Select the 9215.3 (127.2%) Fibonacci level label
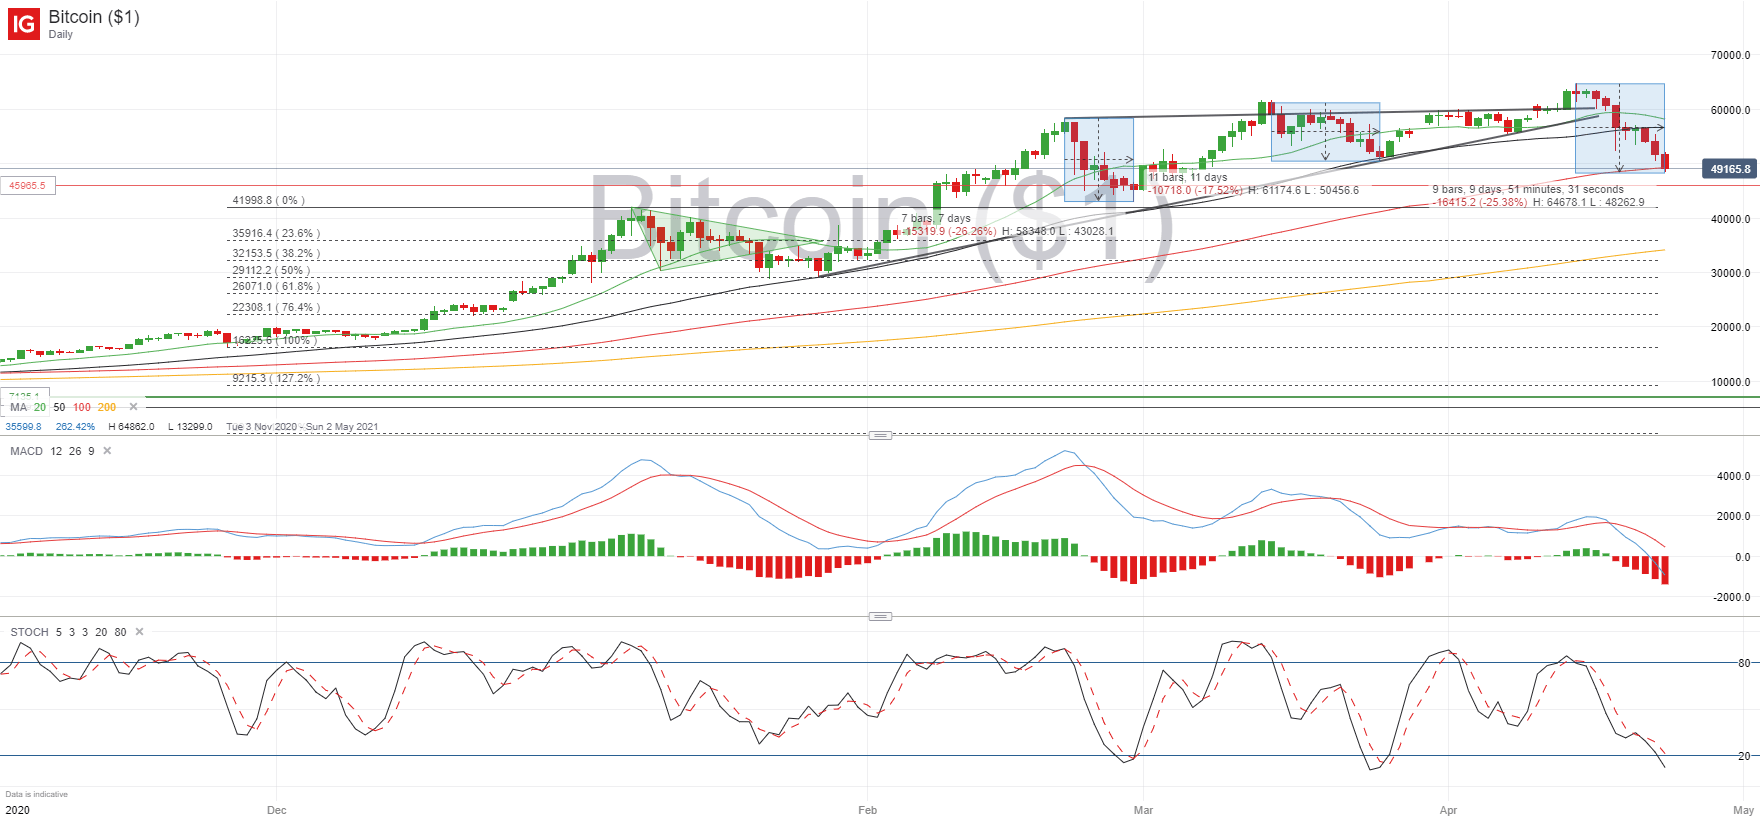The width and height of the screenshot is (1760, 819). [x=276, y=378]
